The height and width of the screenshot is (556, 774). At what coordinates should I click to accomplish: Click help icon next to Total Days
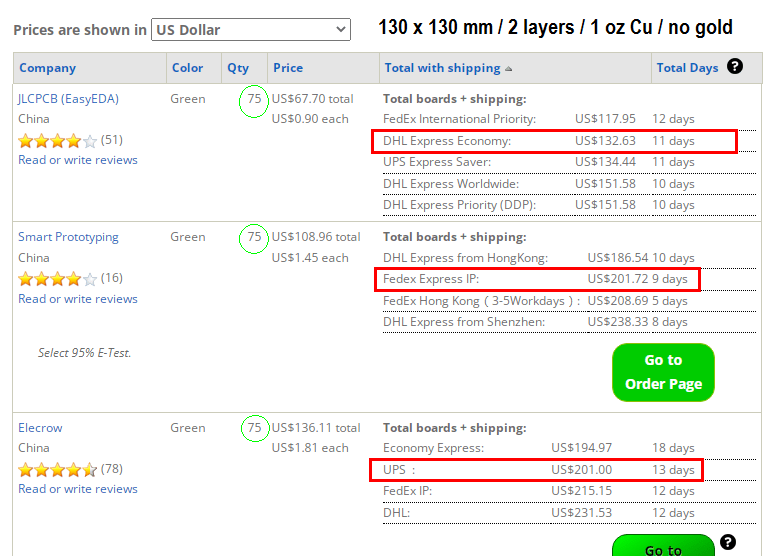pos(735,66)
